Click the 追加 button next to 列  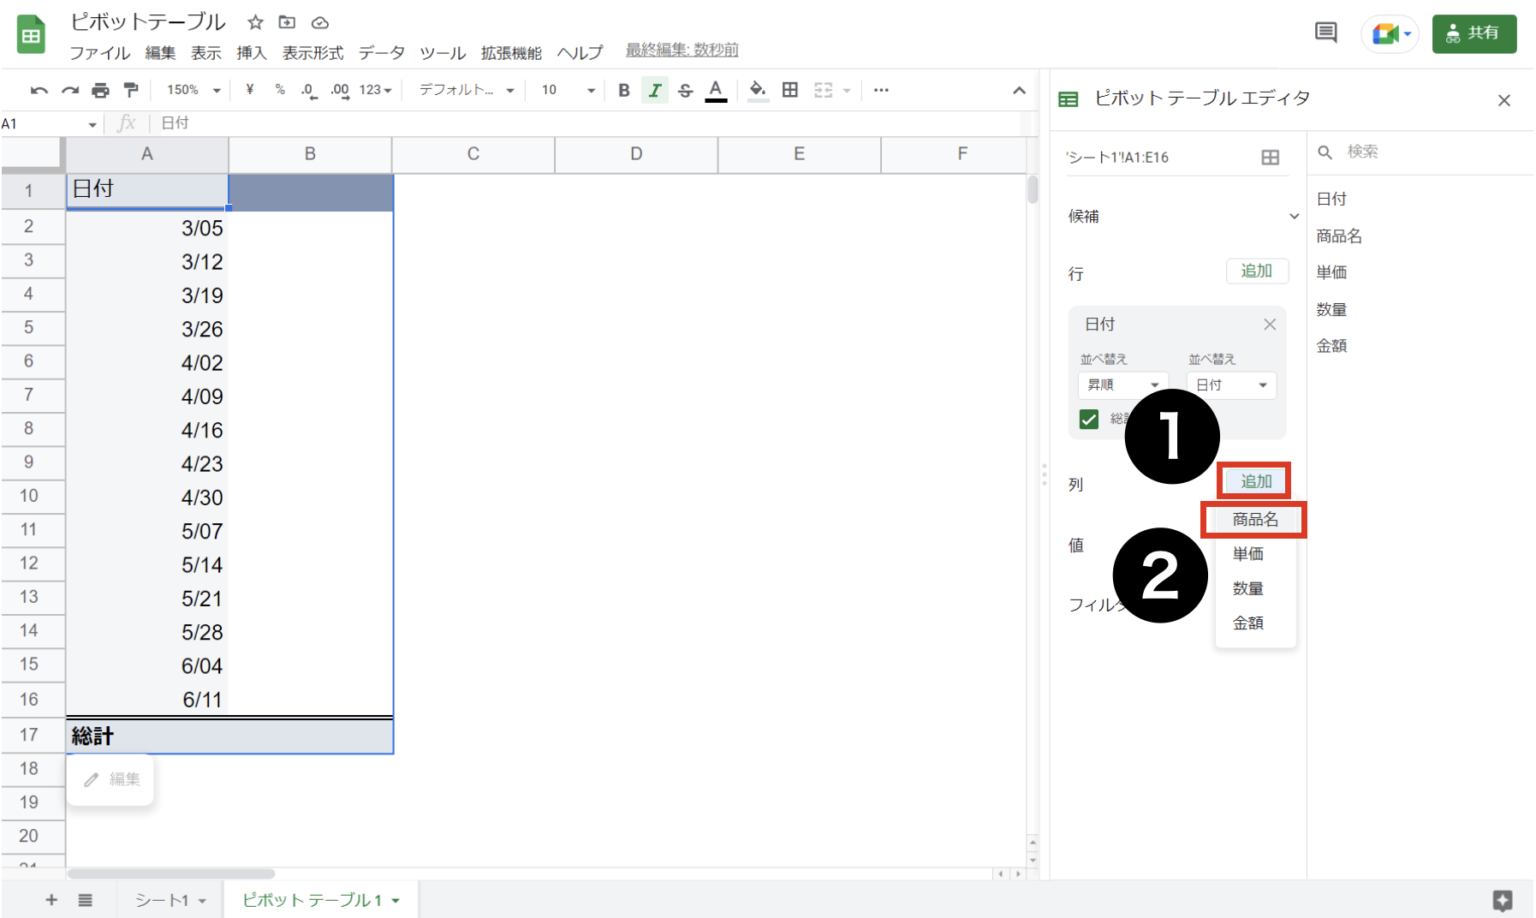1255,481
